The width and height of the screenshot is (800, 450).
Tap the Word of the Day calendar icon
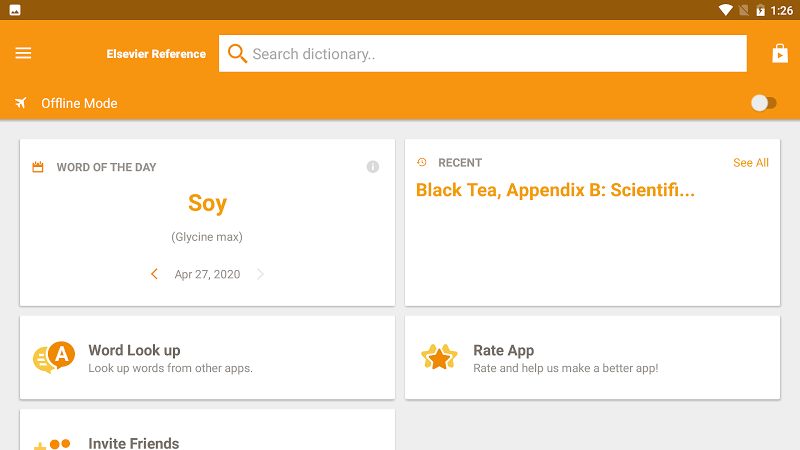coord(38,167)
